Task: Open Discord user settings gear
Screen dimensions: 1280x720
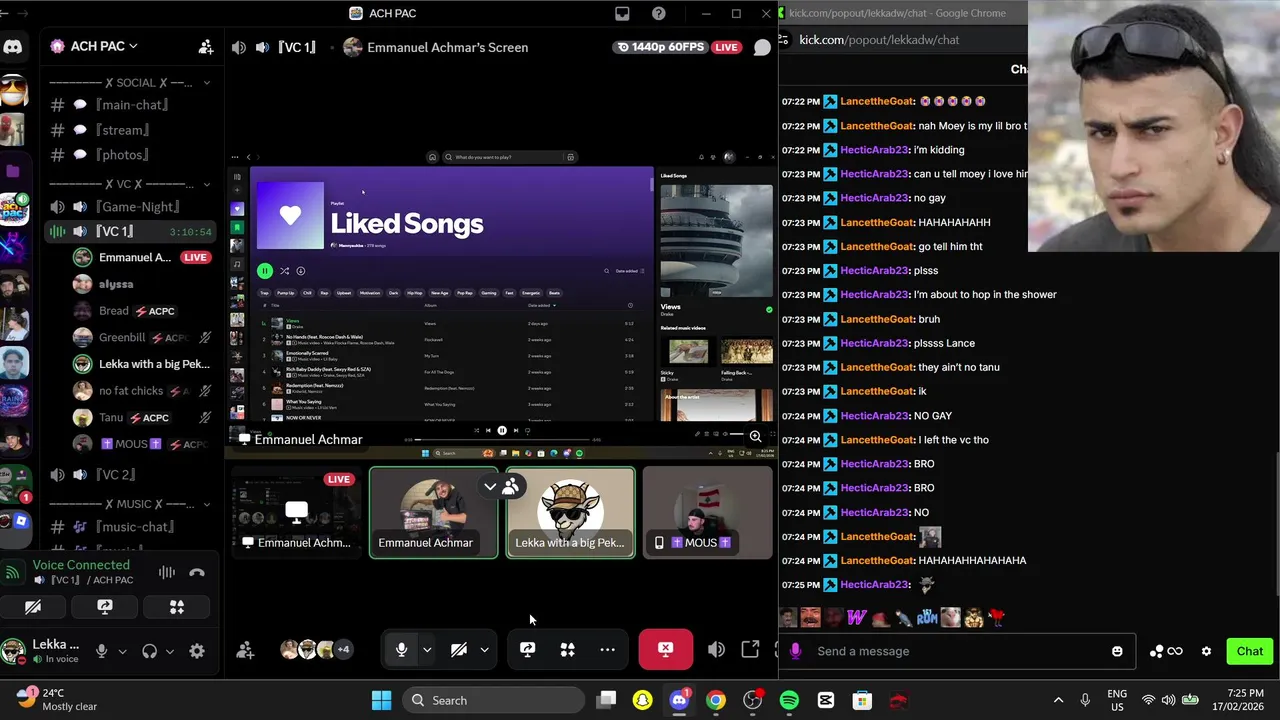Action: (x=197, y=651)
